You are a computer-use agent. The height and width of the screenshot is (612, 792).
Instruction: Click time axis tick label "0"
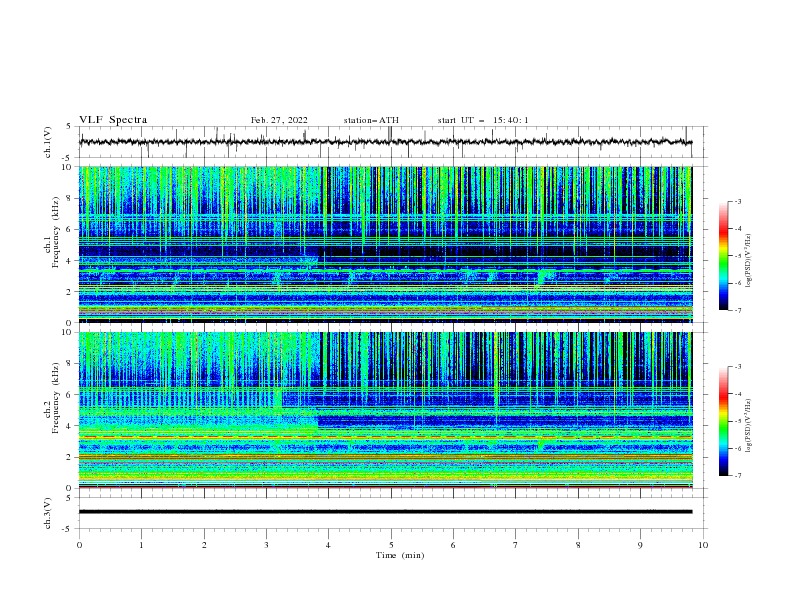[x=79, y=545]
